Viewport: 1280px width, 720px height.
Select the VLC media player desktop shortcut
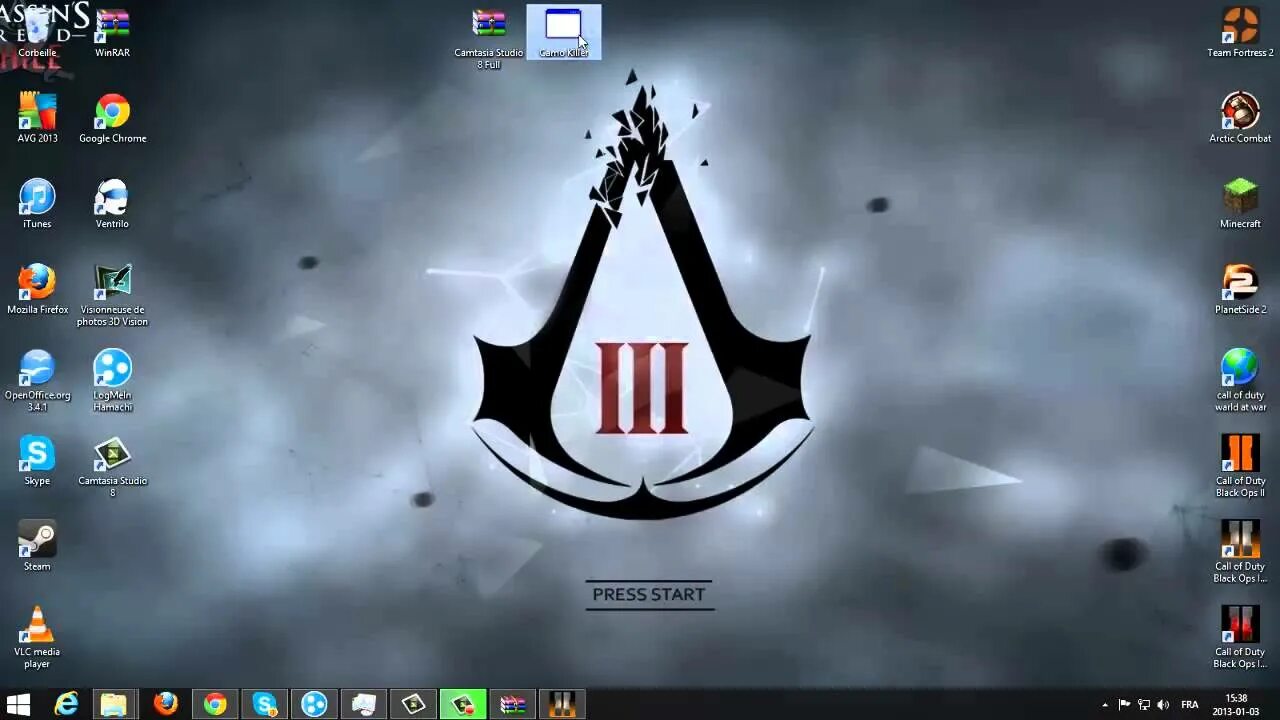37,638
